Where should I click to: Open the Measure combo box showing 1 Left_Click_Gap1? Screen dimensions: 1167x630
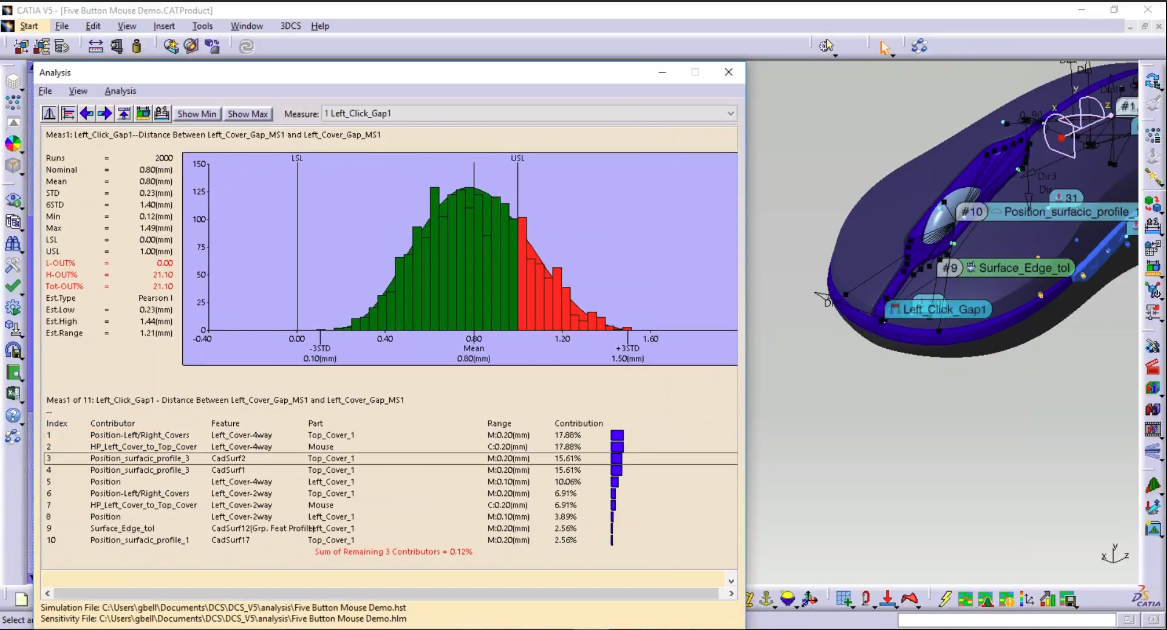[529, 113]
